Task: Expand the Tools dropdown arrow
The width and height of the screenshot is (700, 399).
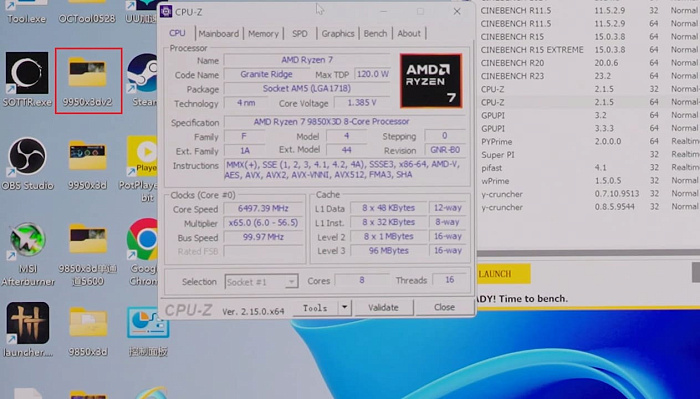Action: coord(344,308)
